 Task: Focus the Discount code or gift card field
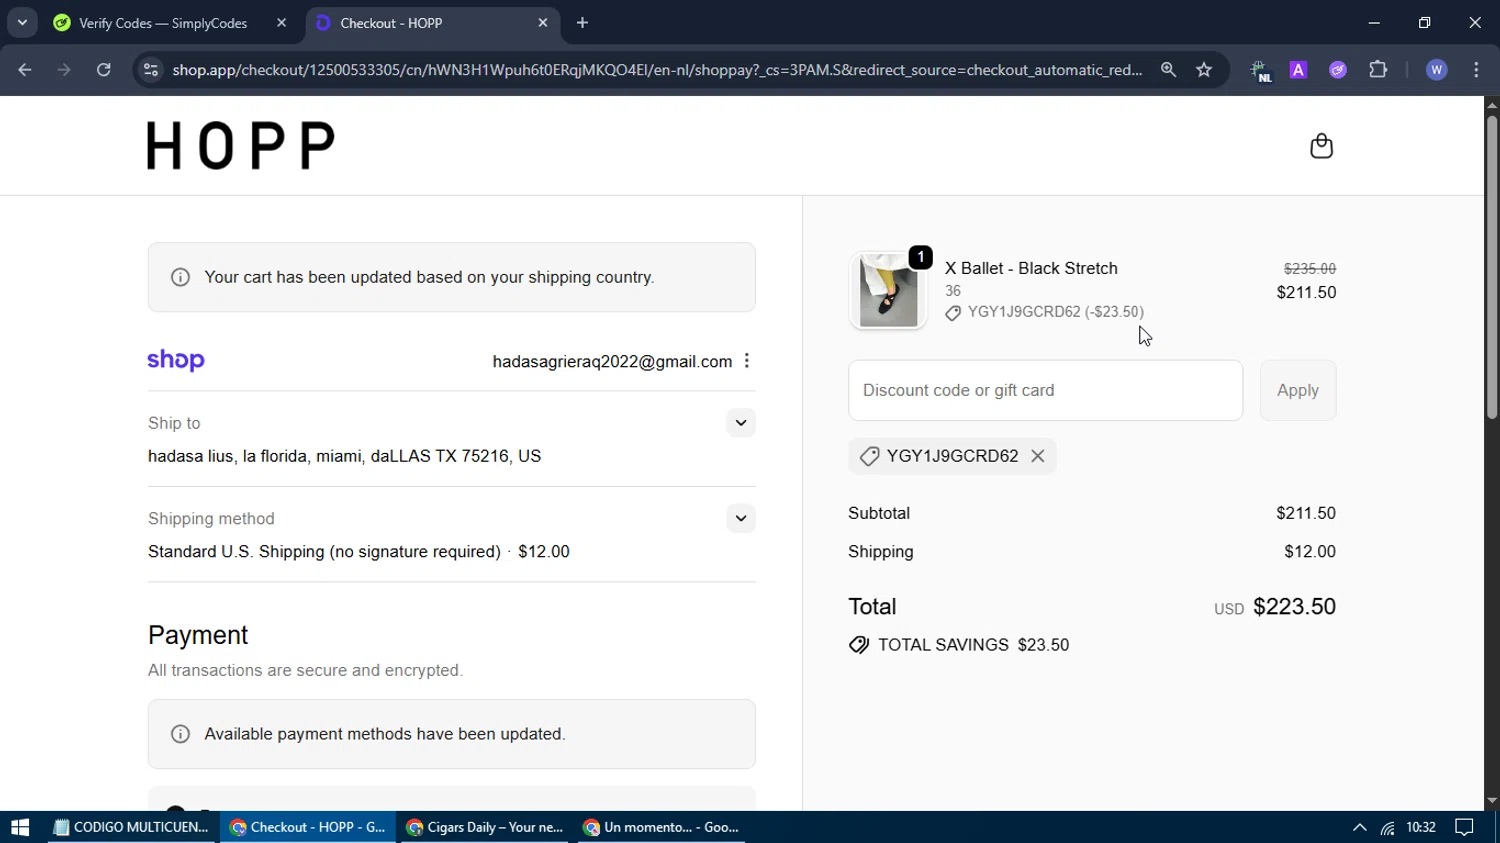coord(1045,390)
